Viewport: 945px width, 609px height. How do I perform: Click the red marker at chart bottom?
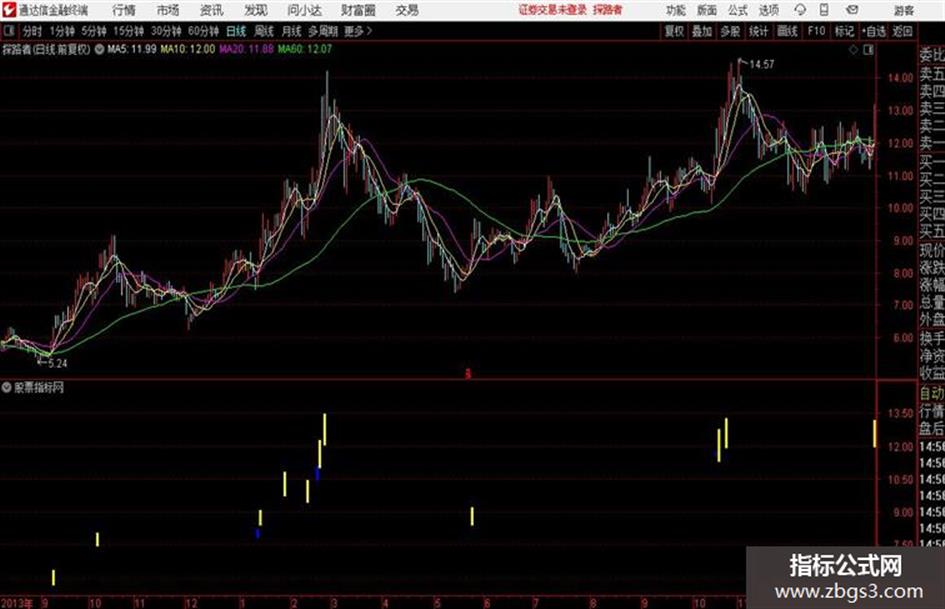[x=467, y=374]
